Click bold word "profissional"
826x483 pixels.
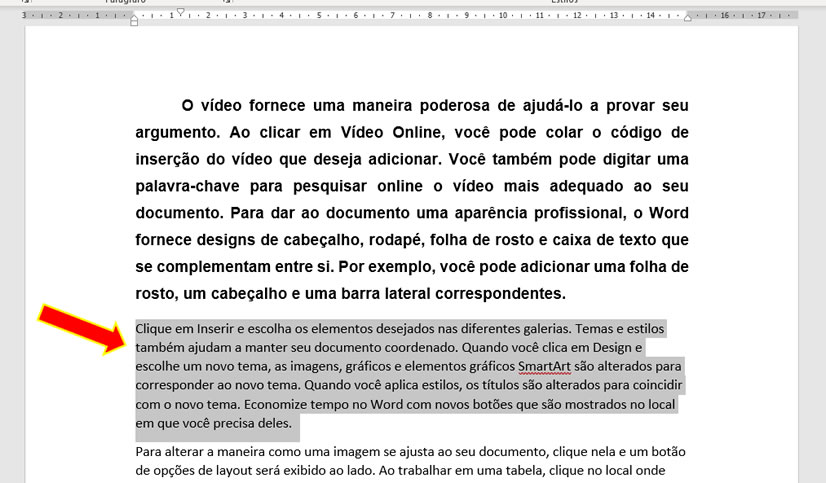tap(579, 213)
